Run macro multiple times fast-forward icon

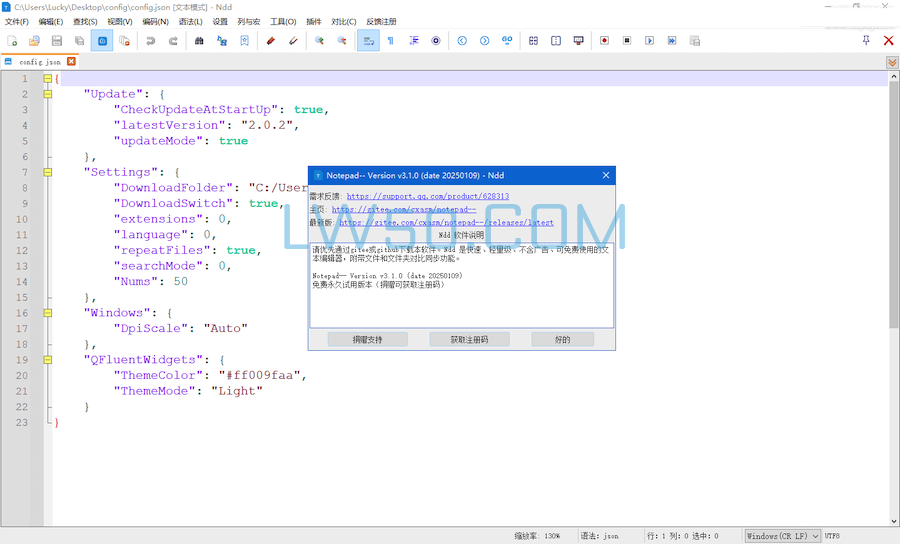coord(672,41)
